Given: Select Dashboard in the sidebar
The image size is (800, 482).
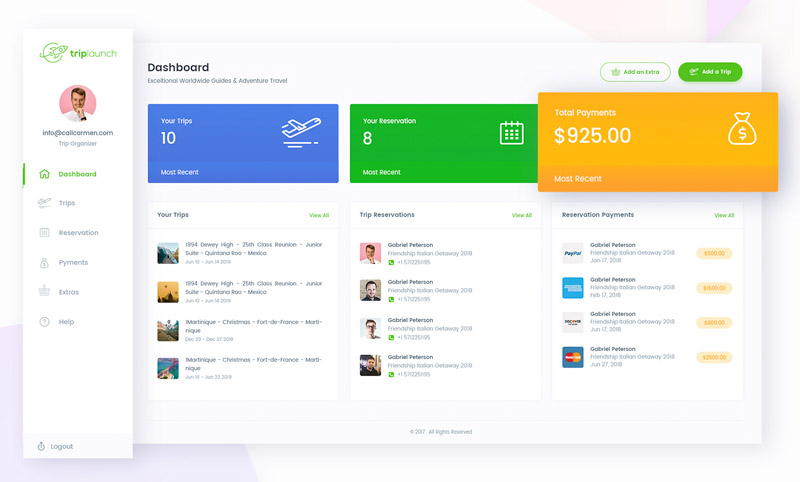Looking at the screenshot, I should click(x=78, y=174).
